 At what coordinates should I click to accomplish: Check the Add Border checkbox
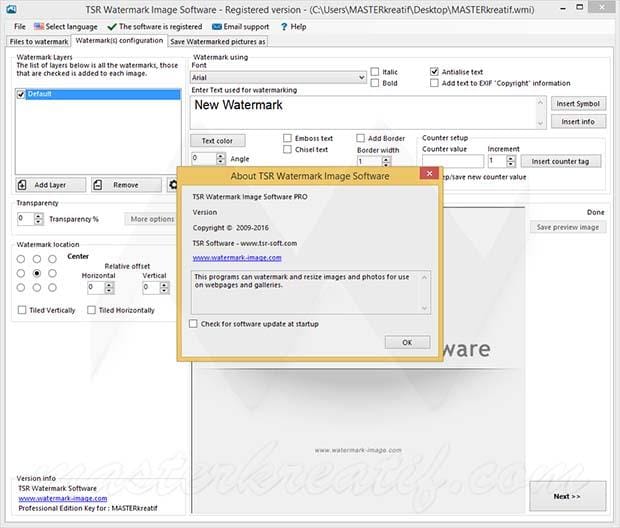click(x=360, y=138)
